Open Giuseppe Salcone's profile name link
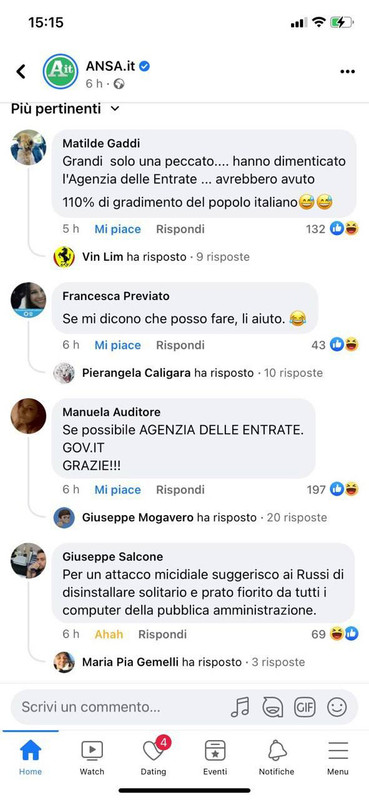Viewport: 369px width, 800px height. (113, 557)
